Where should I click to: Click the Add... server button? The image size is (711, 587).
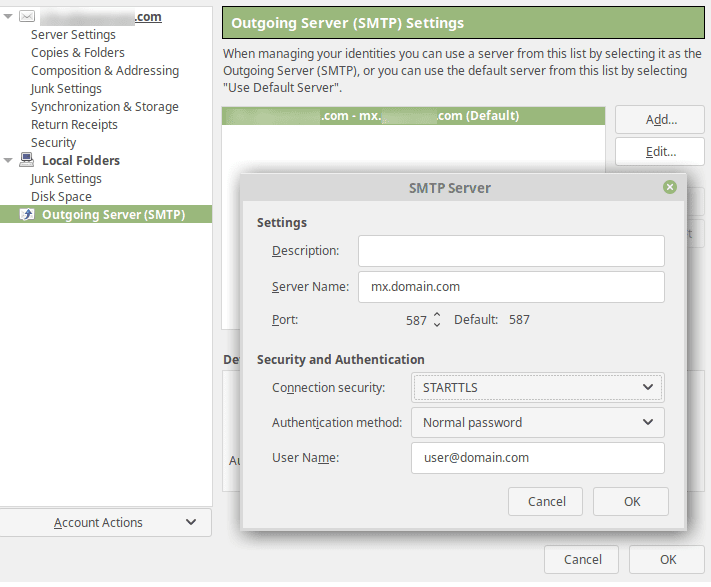pos(660,120)
